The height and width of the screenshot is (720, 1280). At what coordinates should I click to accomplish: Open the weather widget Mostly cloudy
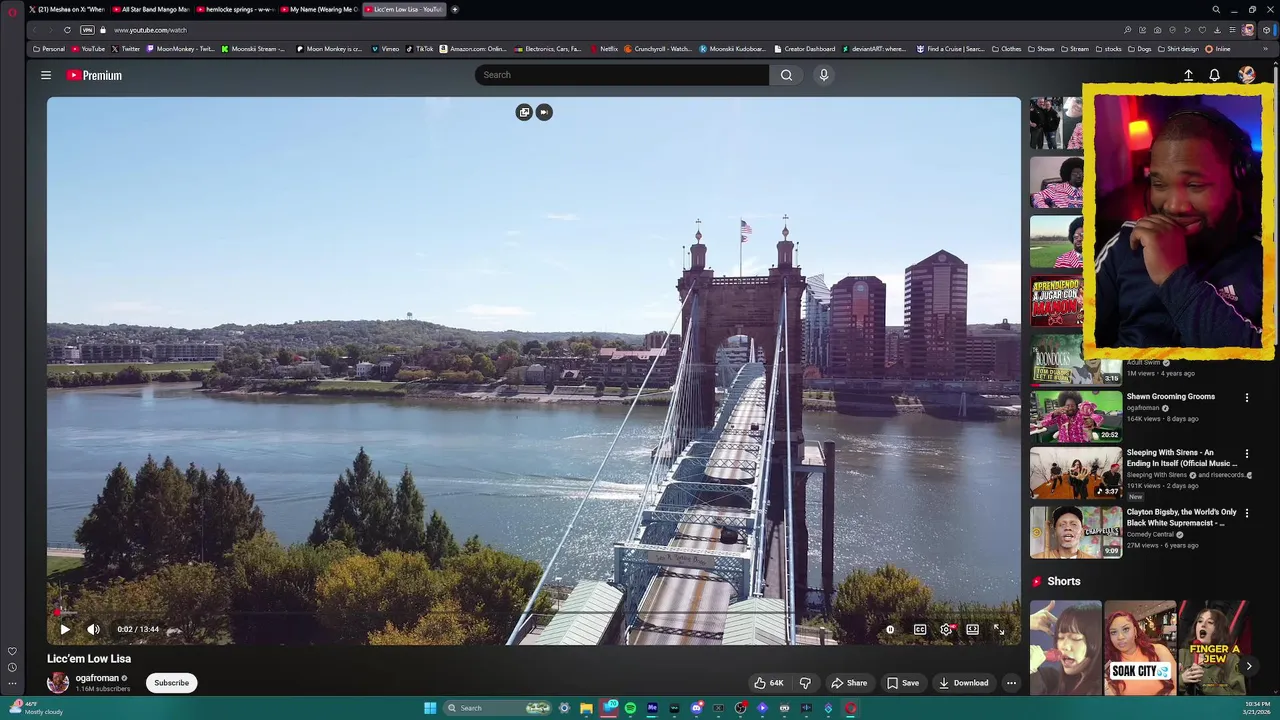coord(36,708)
